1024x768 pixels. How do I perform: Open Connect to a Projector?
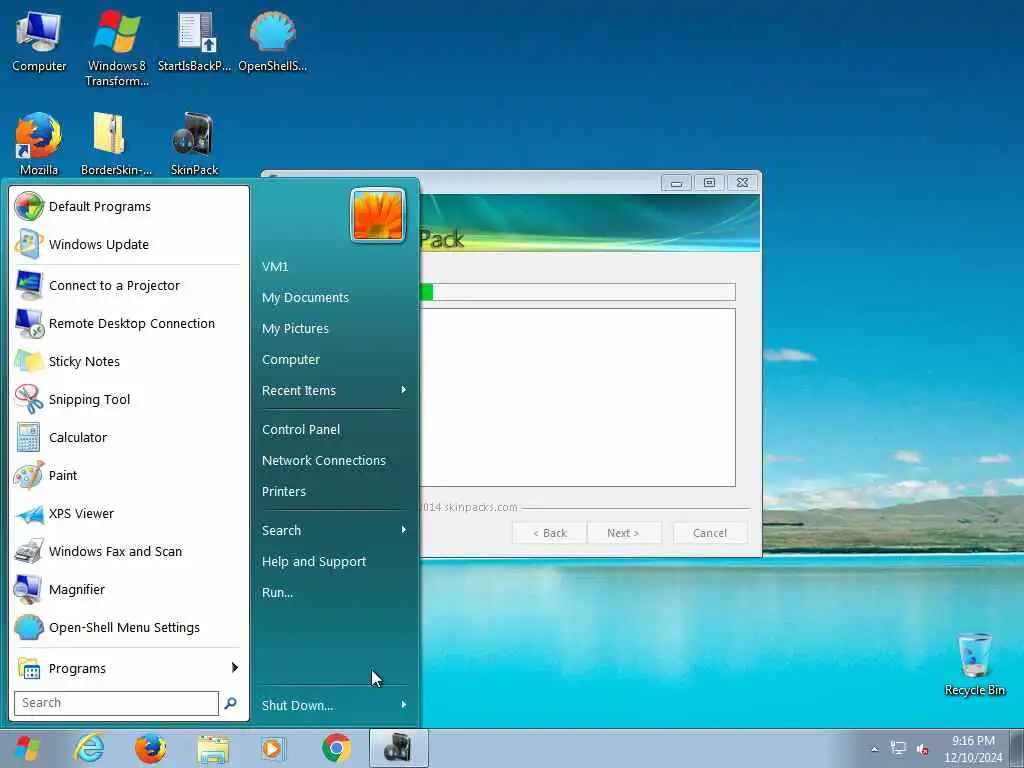(129, 285)
